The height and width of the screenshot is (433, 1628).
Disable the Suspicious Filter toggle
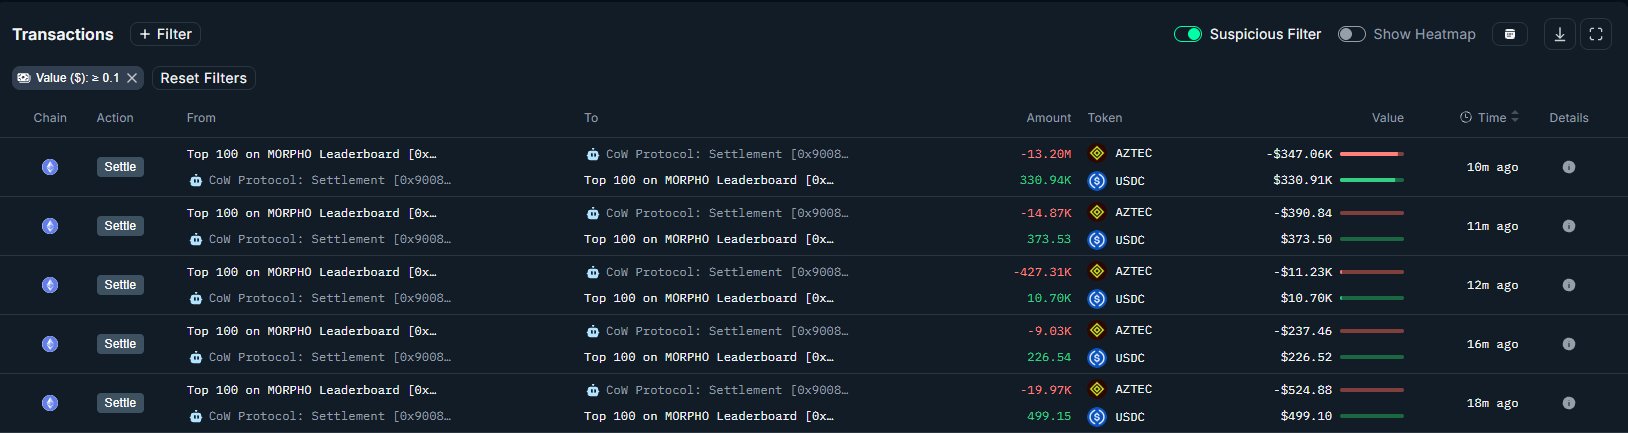(x=1188, y=34)
